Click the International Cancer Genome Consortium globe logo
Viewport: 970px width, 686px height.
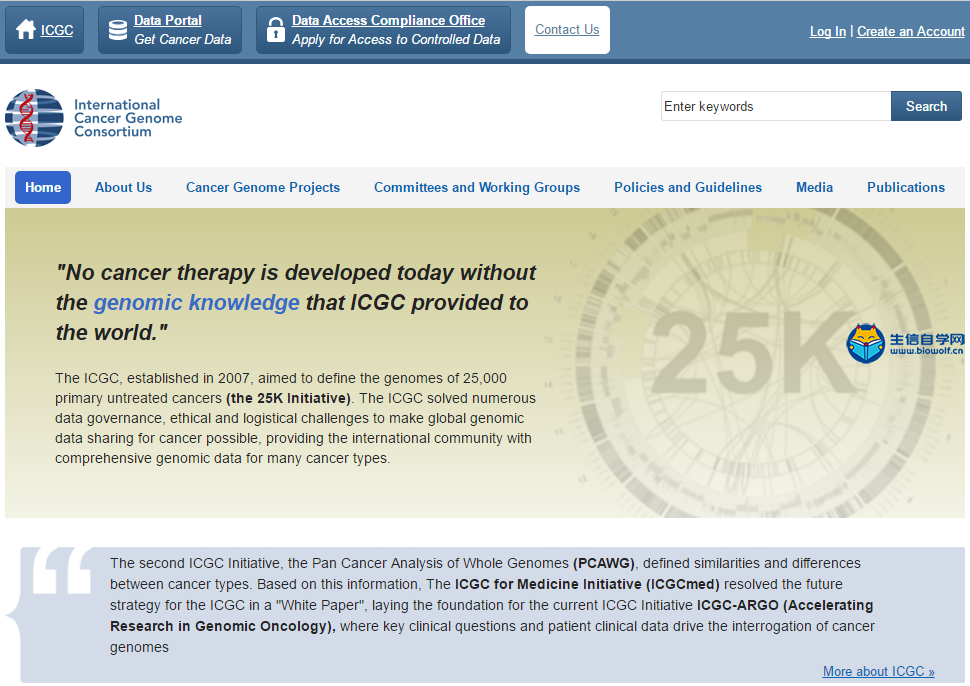35,118
